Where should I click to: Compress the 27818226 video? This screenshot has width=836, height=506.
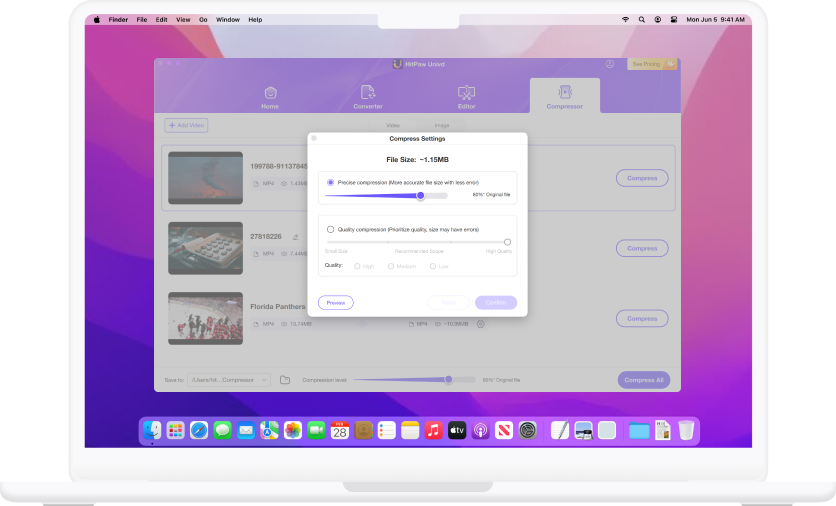642,248
